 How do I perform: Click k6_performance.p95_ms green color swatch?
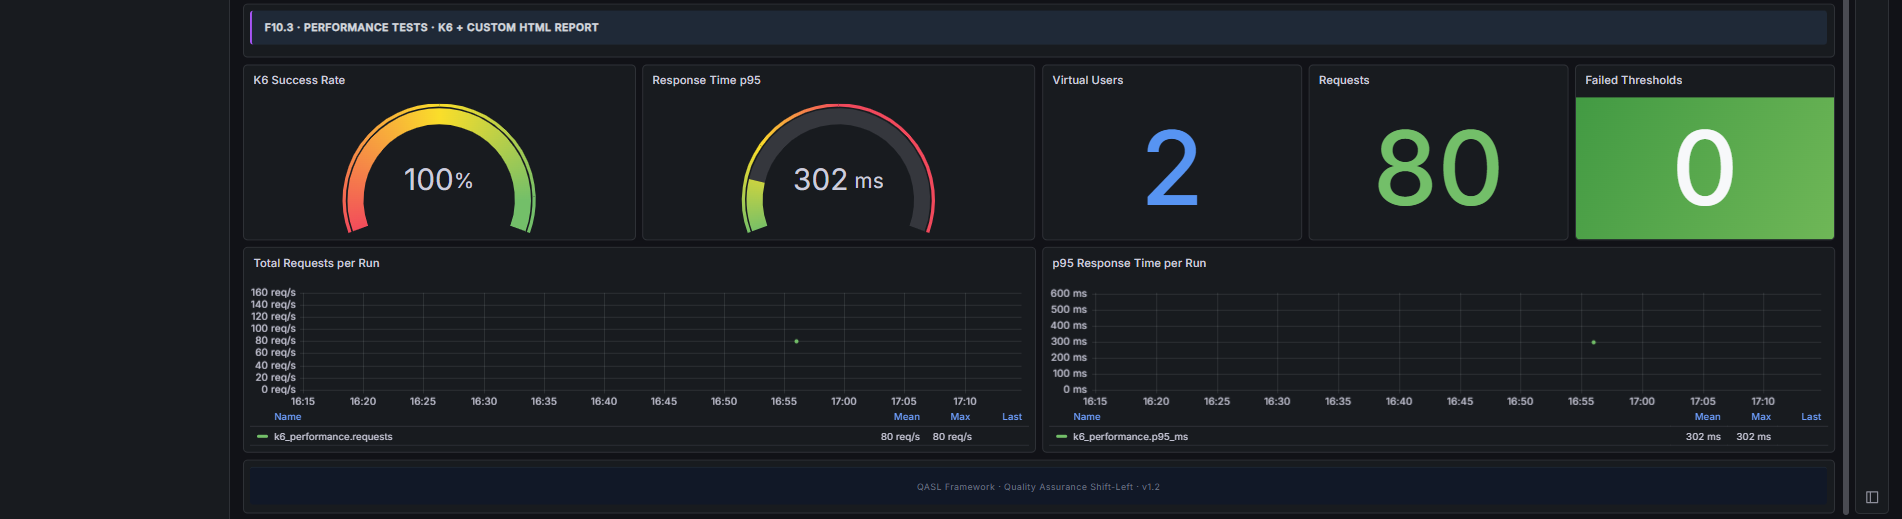(1061, 437)
